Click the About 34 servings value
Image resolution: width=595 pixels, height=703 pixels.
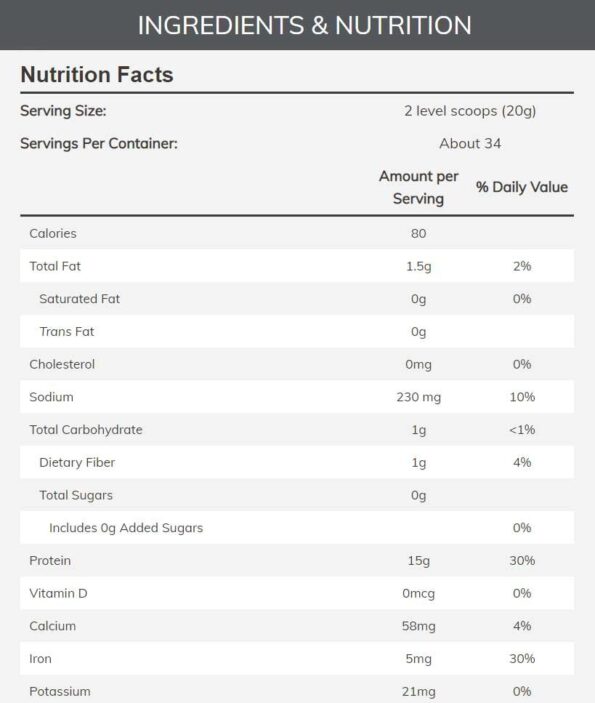[x=470, y=143]
